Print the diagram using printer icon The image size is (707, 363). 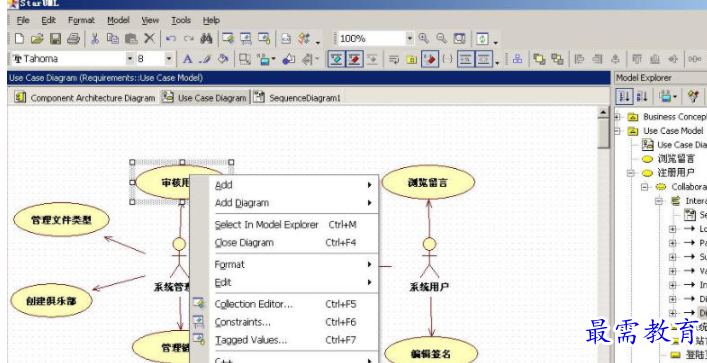click(x=73, y=39)
